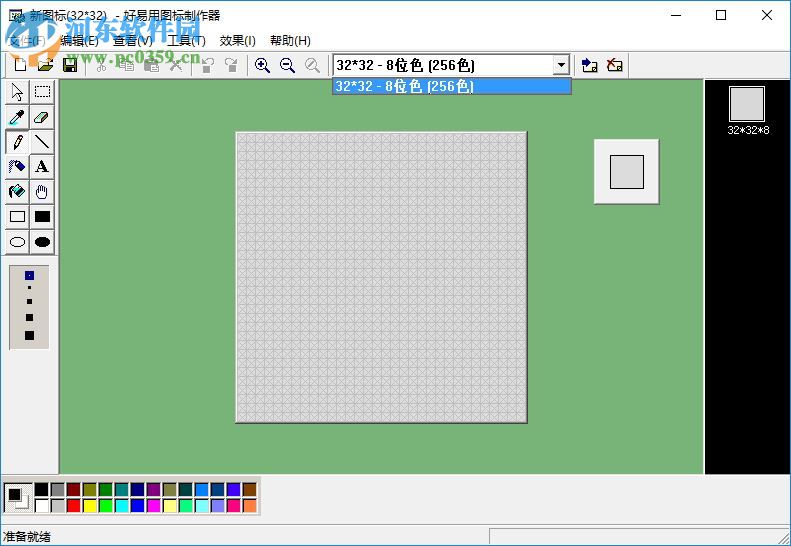Select the arrow pointer tool
The image size is (791, 546).
point(17,92)
